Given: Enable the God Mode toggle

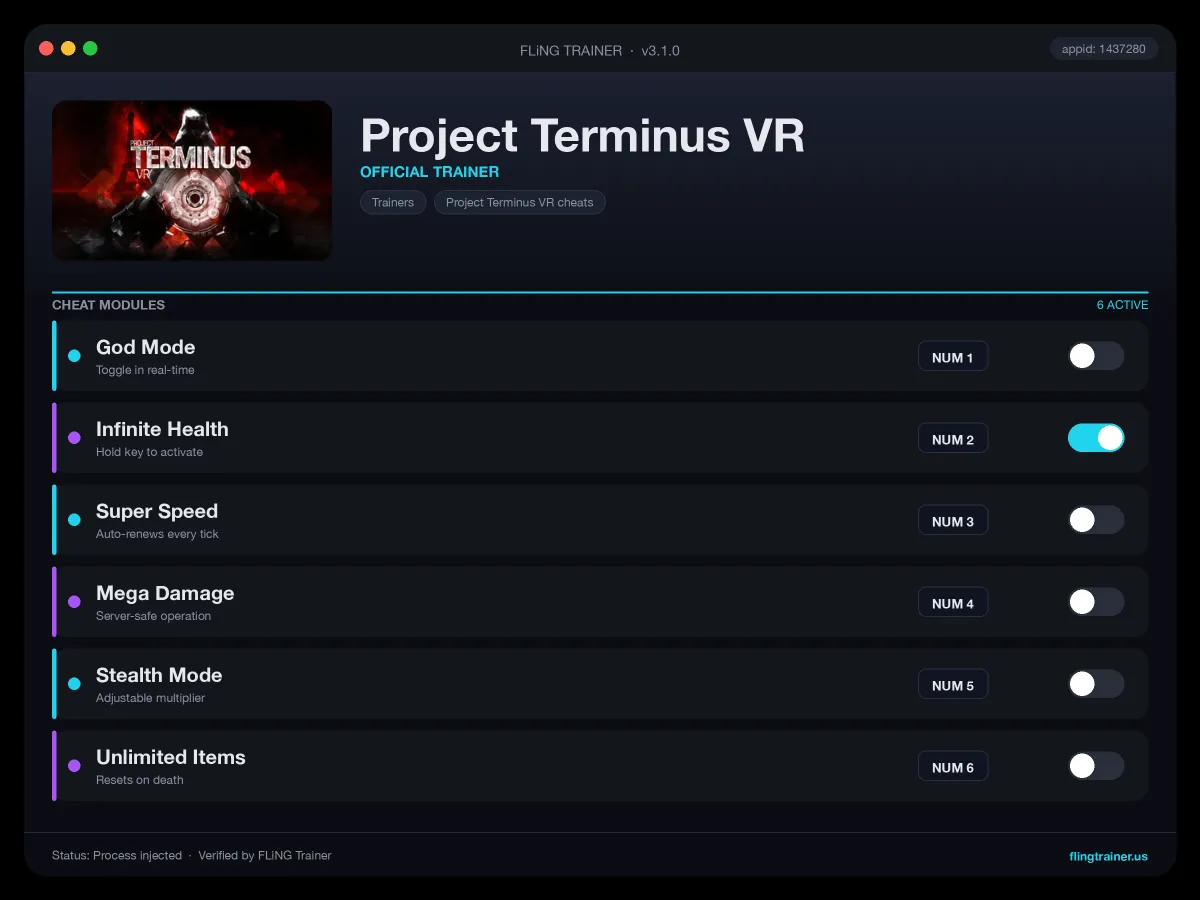Looking at the screenshot, I should pyautogui.click(x=1096, y=356).
